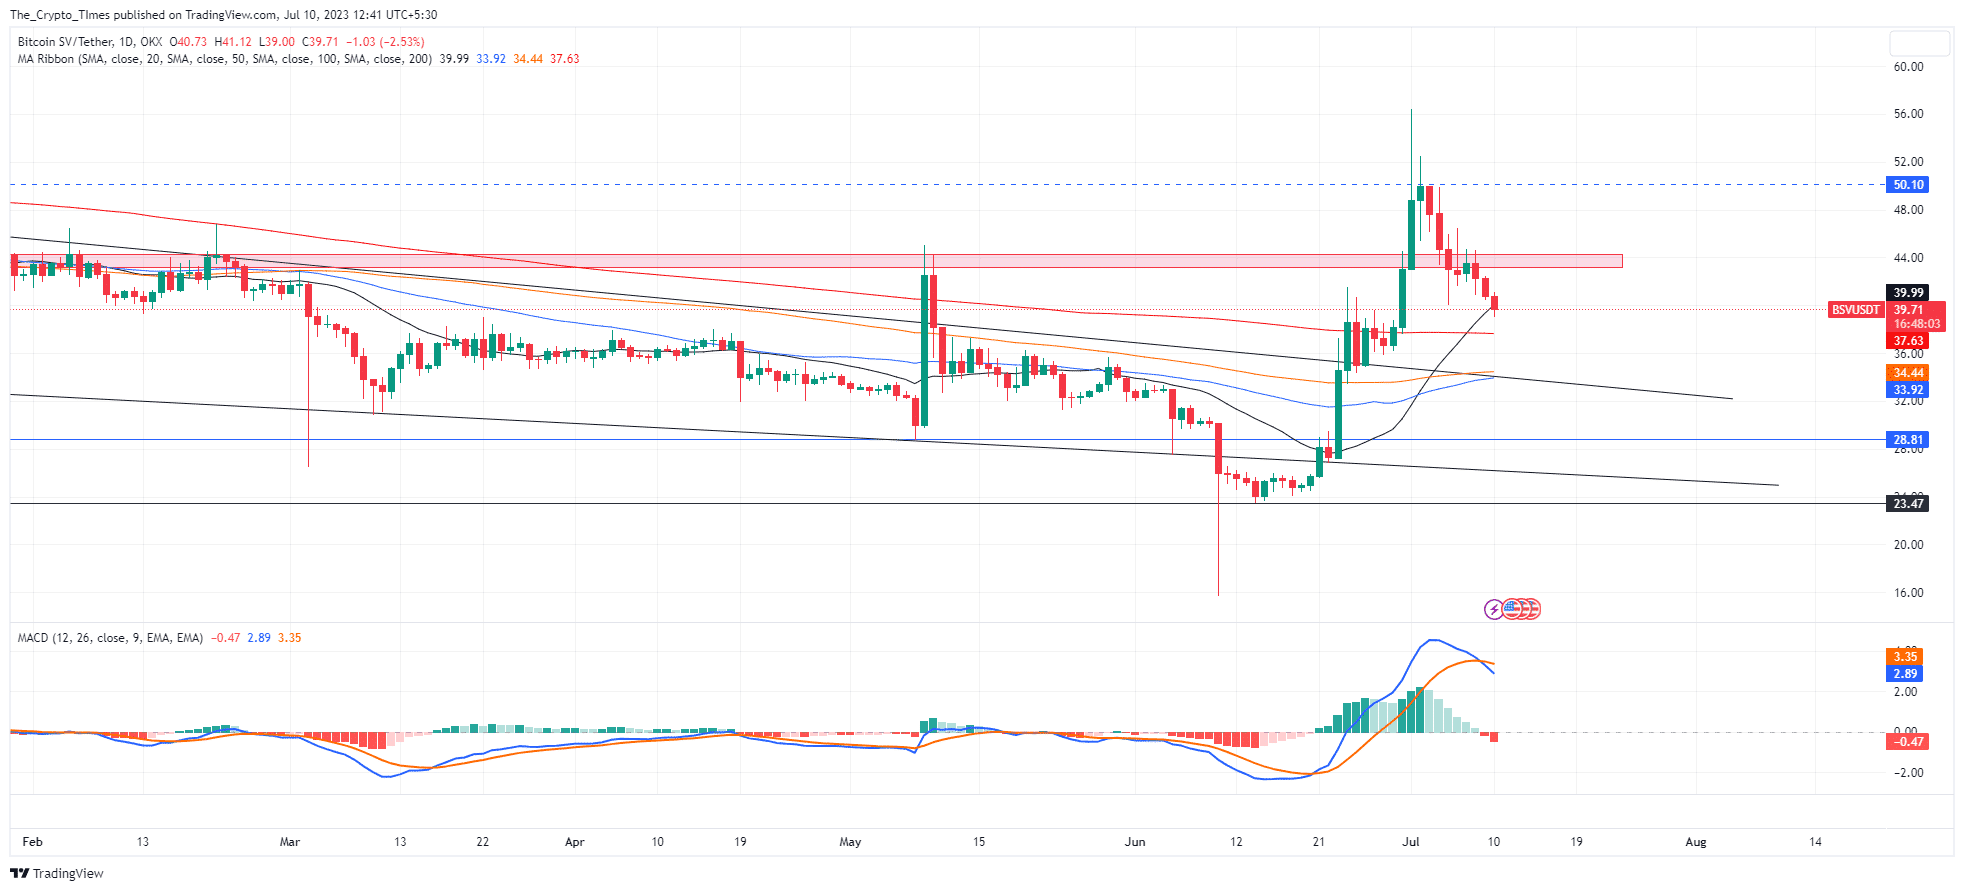Viewport: 1964px width, 891px height.
Task: Click the 16.00 tick on the price scale
Action: 1908,593
